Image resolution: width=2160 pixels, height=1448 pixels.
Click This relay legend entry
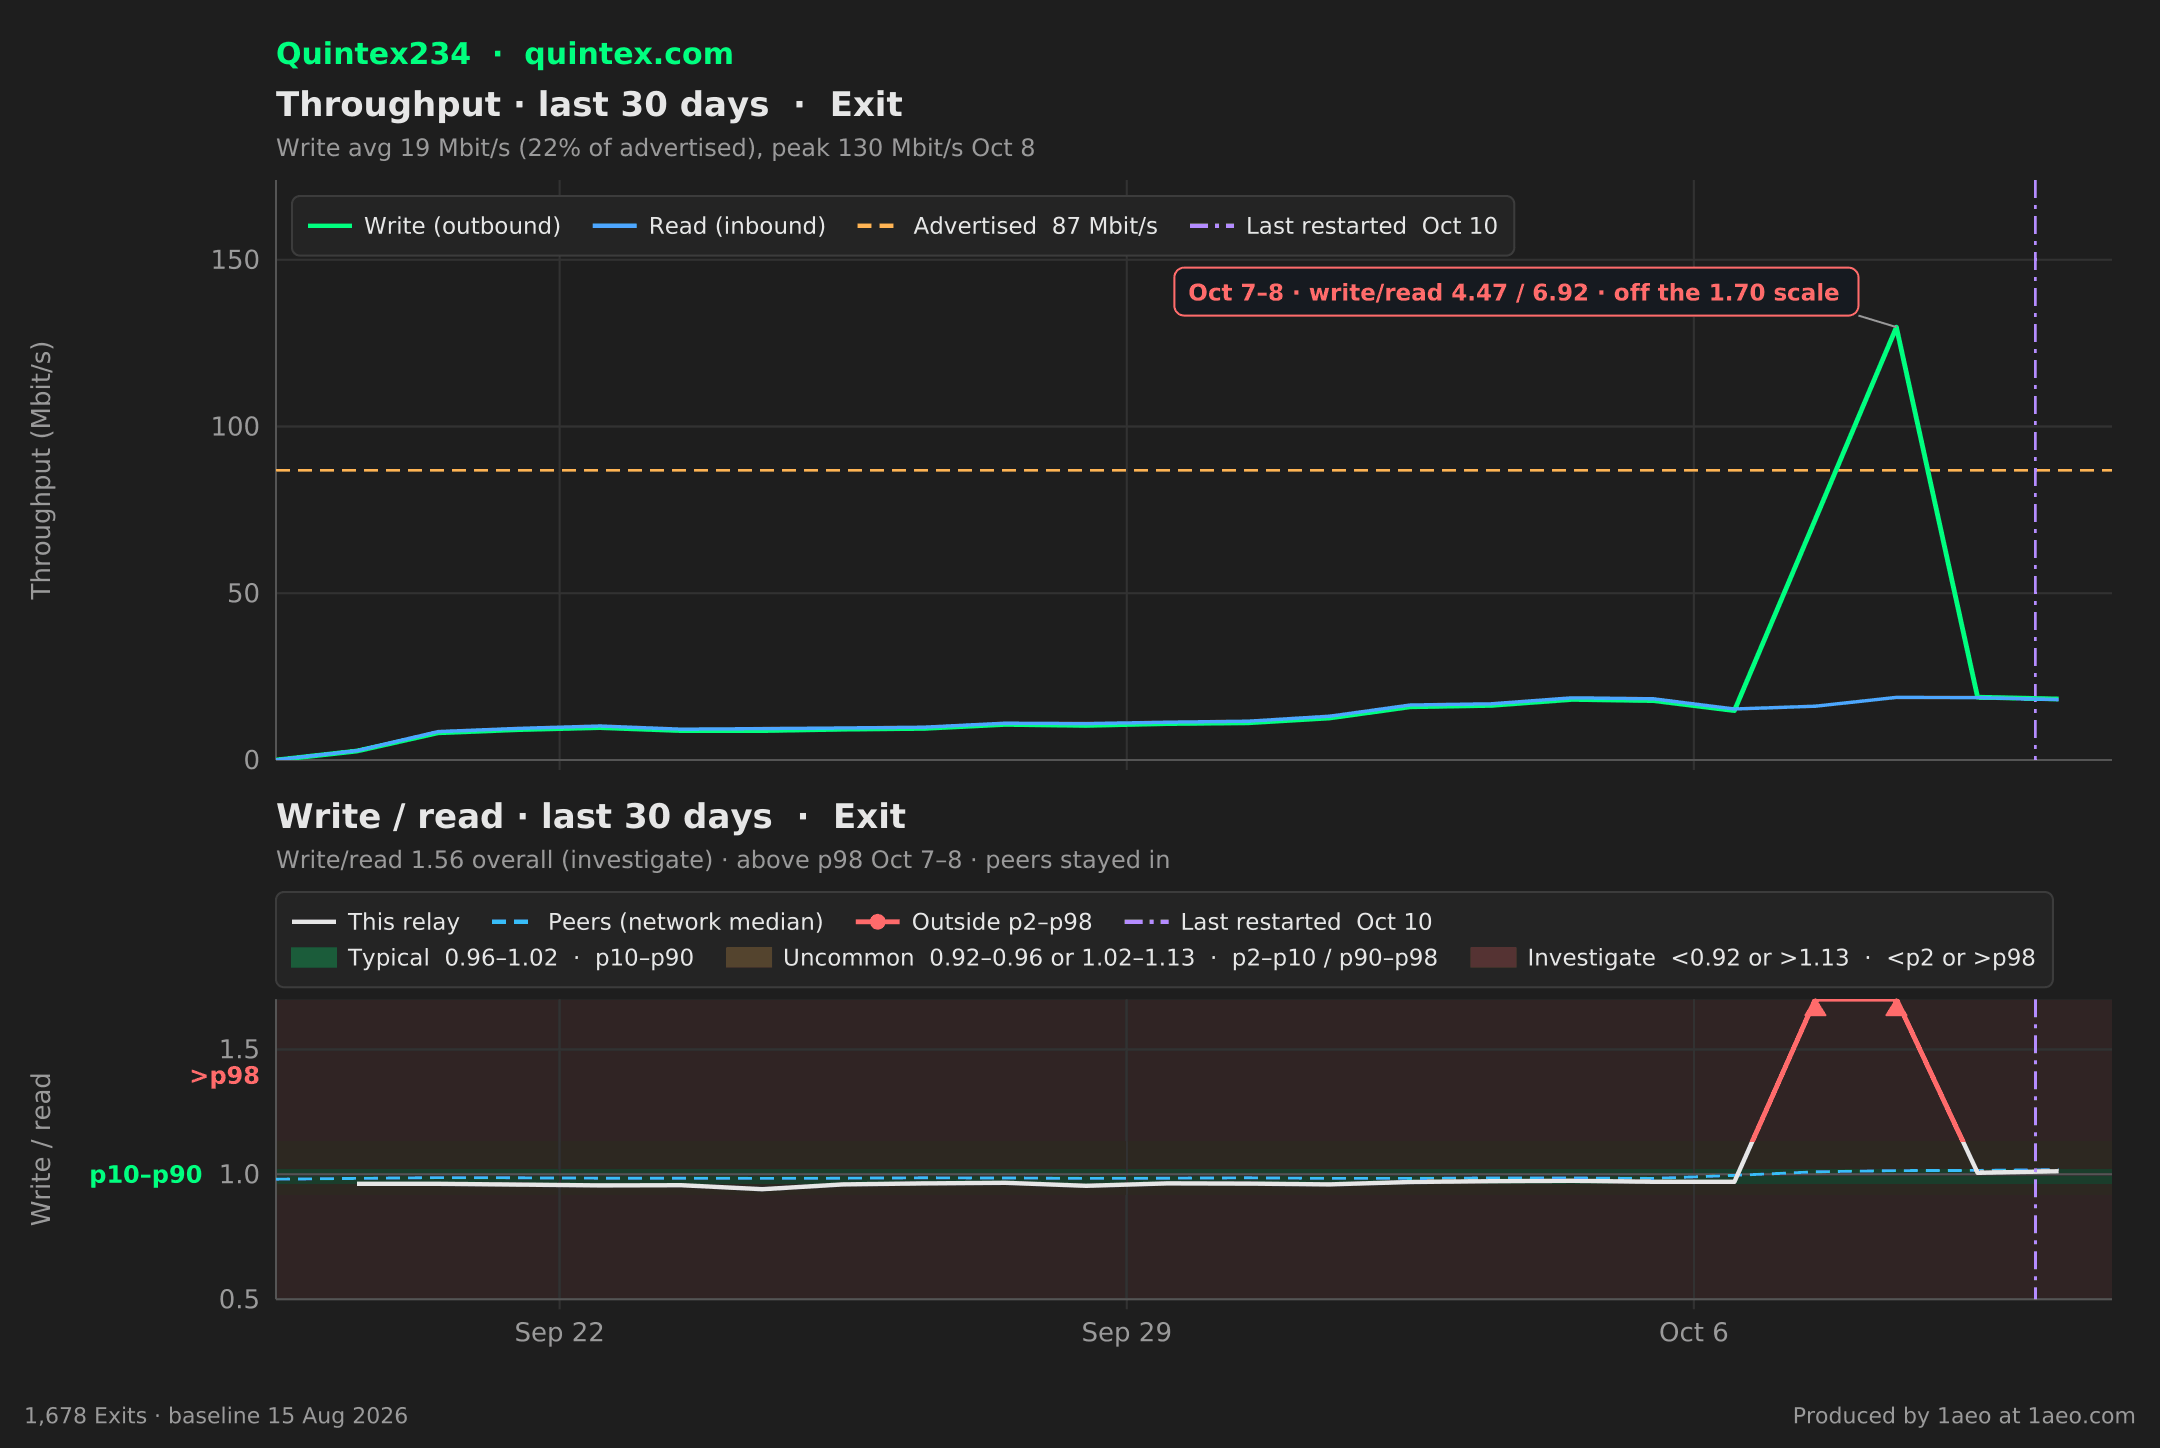click(375, 922)
